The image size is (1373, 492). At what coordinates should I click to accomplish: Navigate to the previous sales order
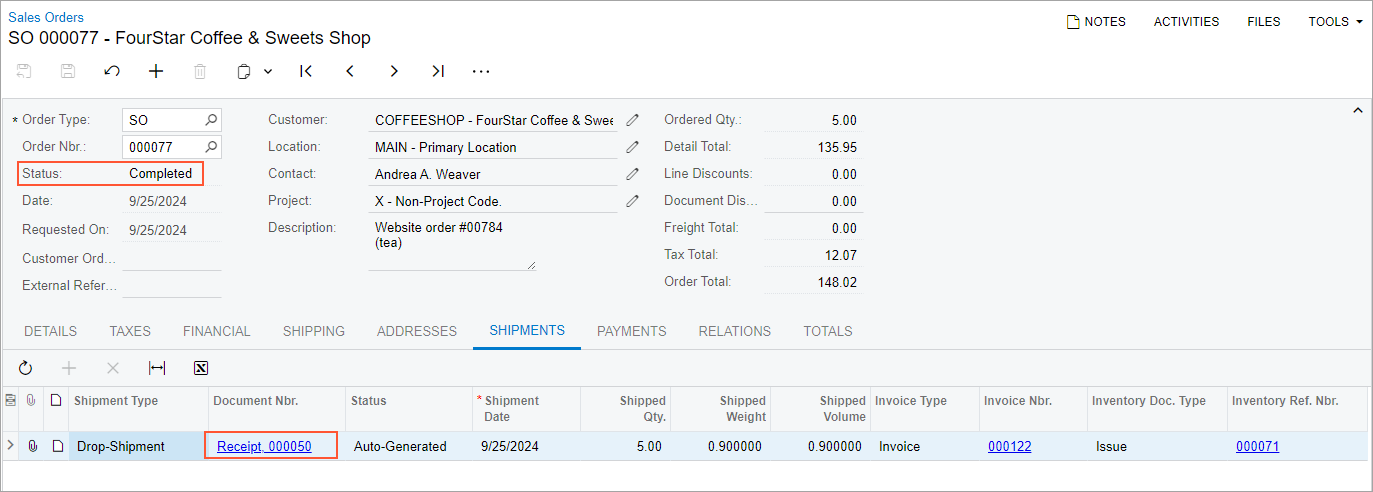(x=350, y=71)
